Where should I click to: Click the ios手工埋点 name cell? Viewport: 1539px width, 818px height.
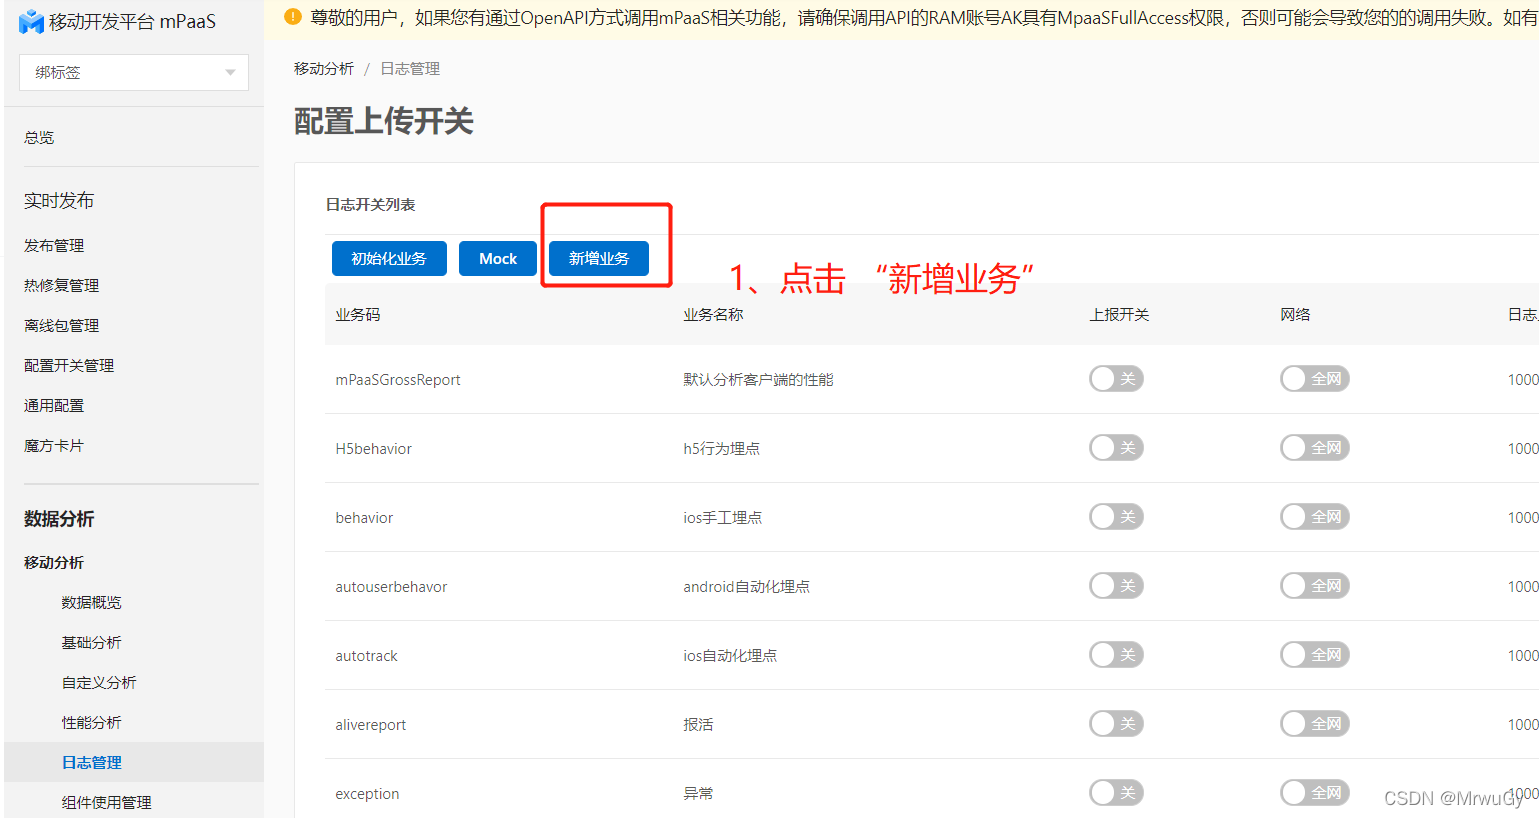pyautogui.click(x=722, y=518)
